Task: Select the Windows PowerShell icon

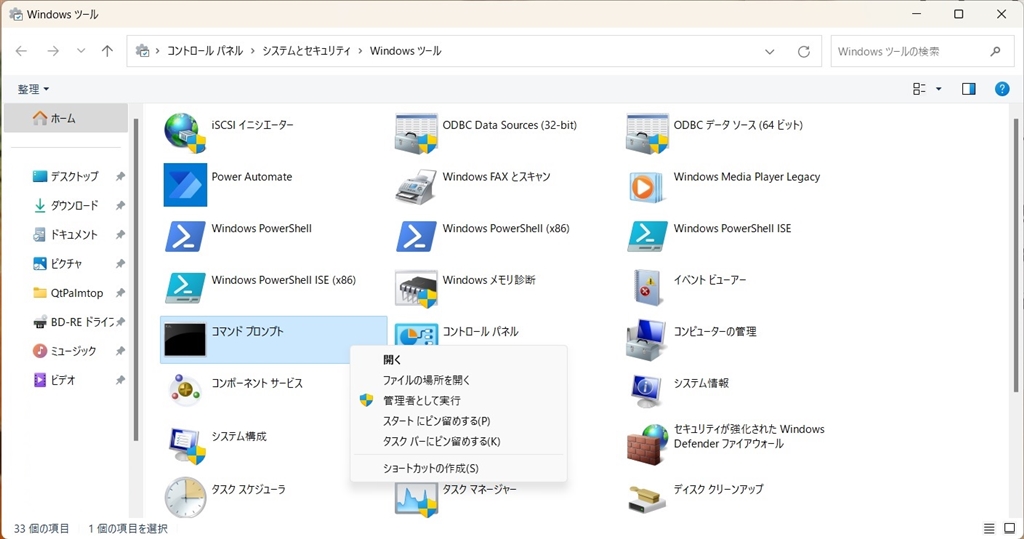Action: 185,237
